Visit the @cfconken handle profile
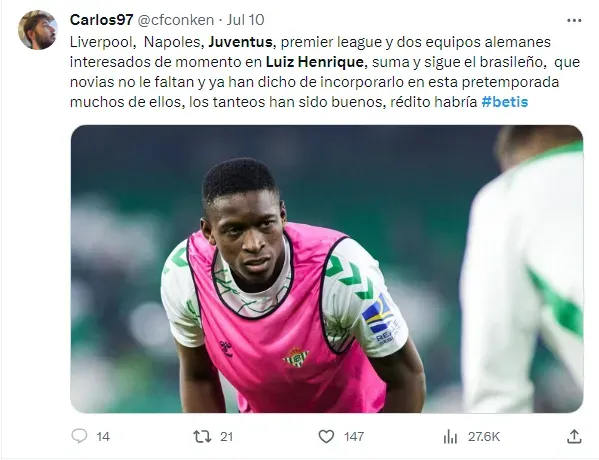Image resolution: width=599 pixels, height=460 pixels. click(x=175, y=20)
